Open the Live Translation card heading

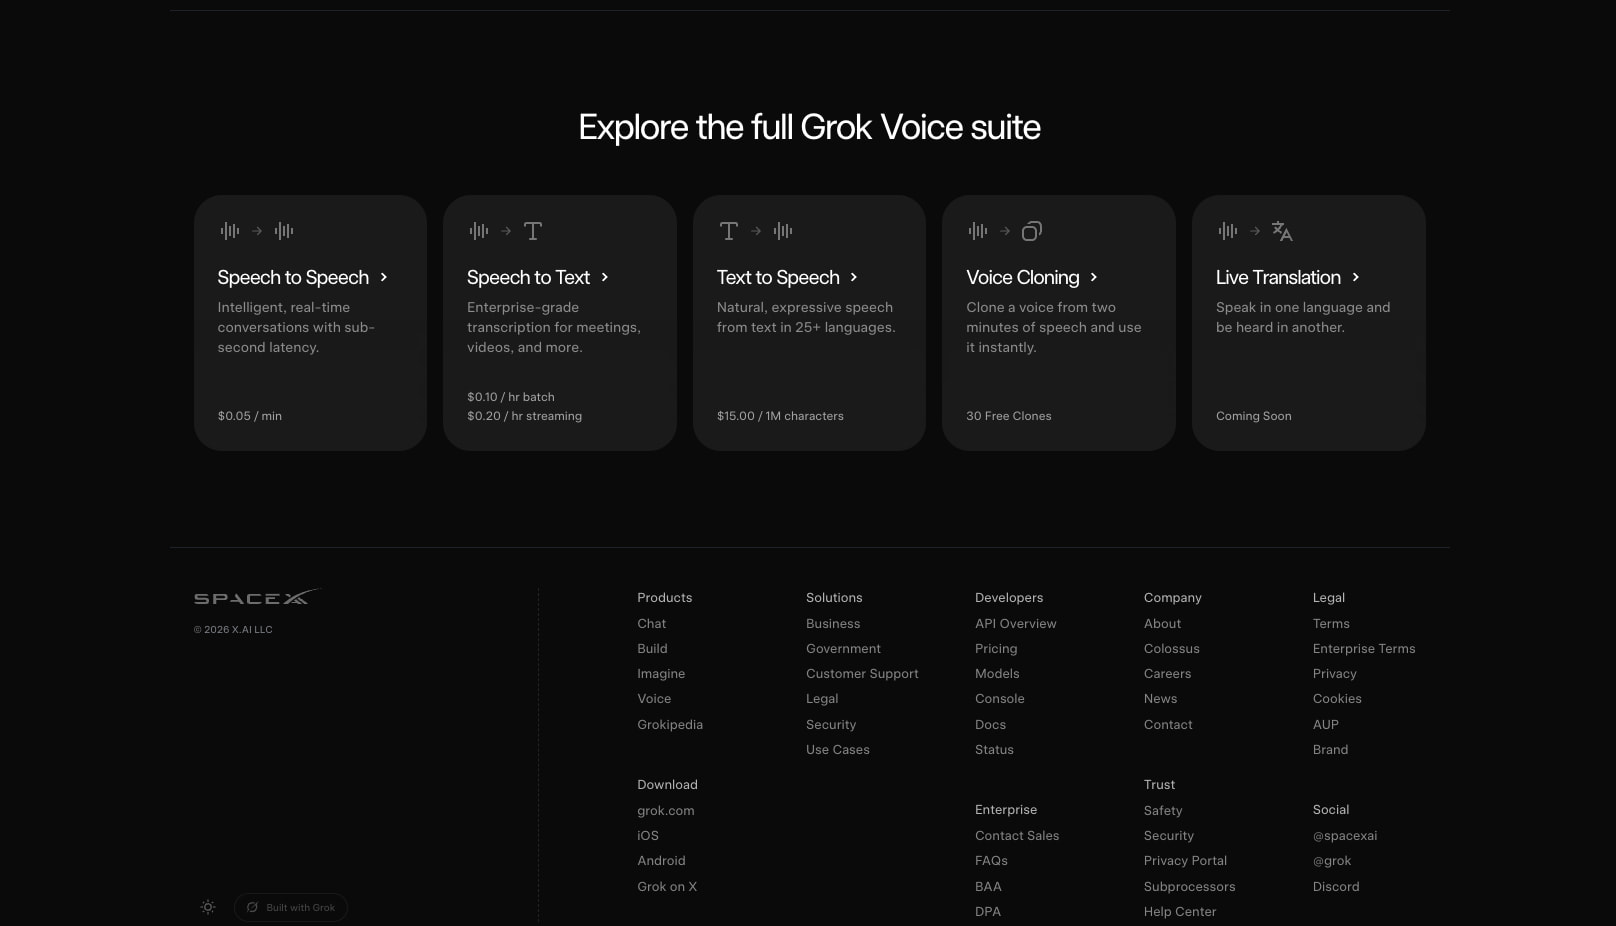(x=1278, y=277)
